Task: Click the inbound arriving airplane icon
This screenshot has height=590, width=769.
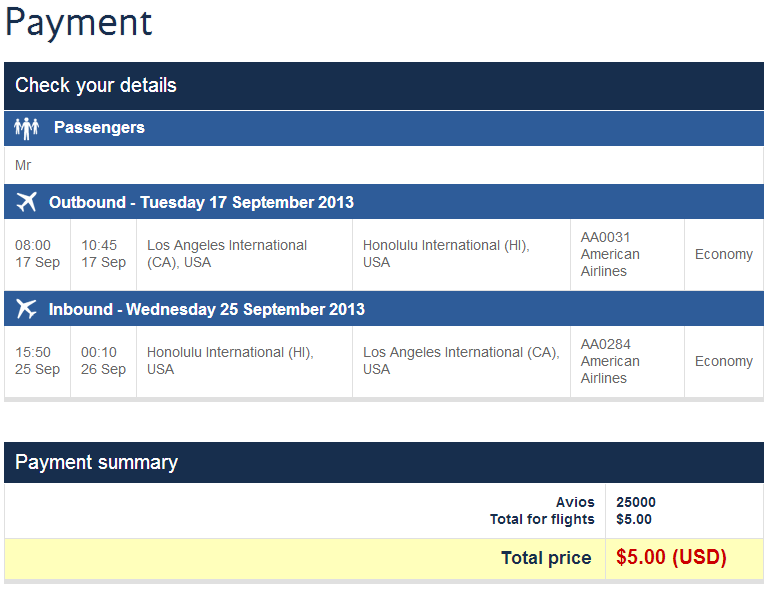Action: coord(26,309)
